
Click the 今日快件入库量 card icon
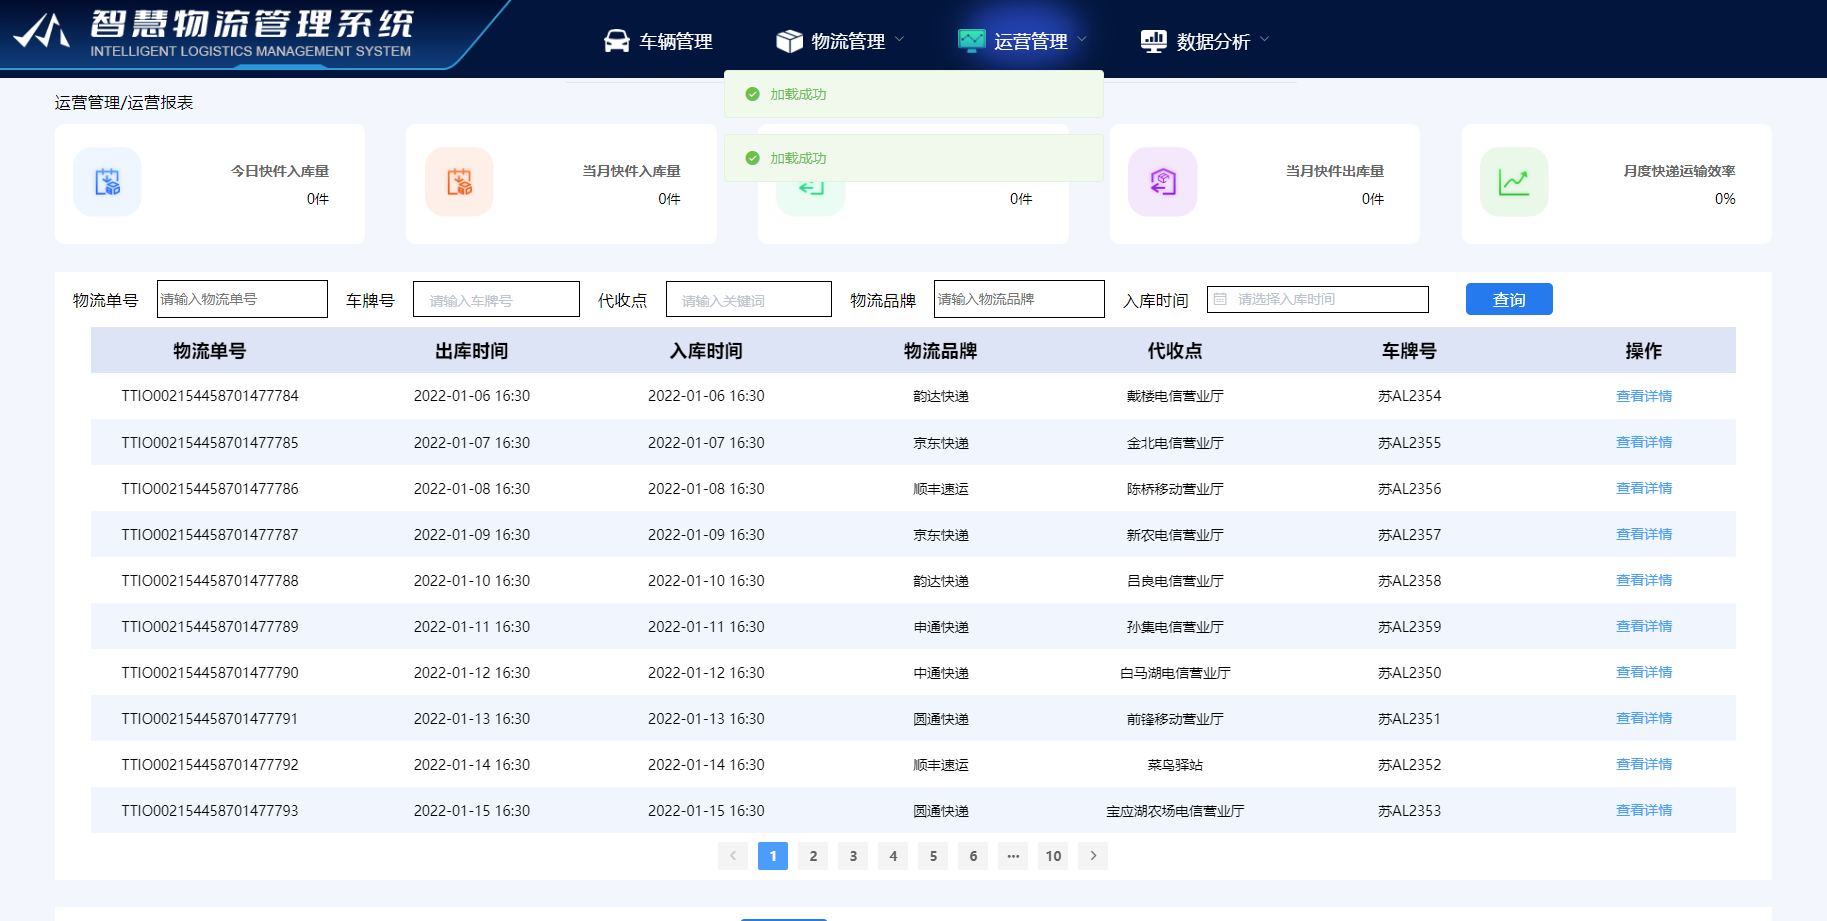click(x=107, y=182)
